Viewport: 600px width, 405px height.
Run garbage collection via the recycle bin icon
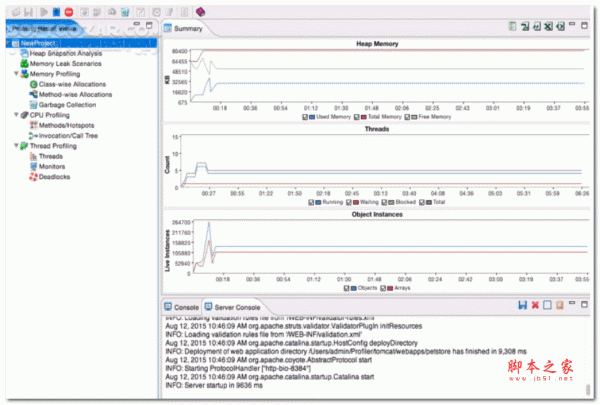pos(125,12)
